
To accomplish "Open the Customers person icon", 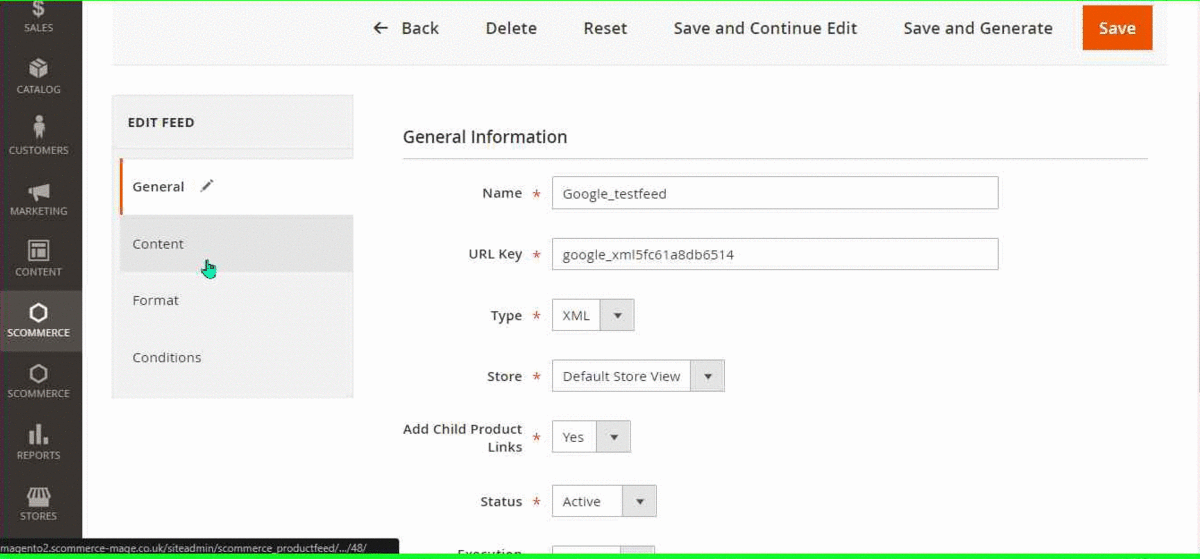I will pos(38,128).
